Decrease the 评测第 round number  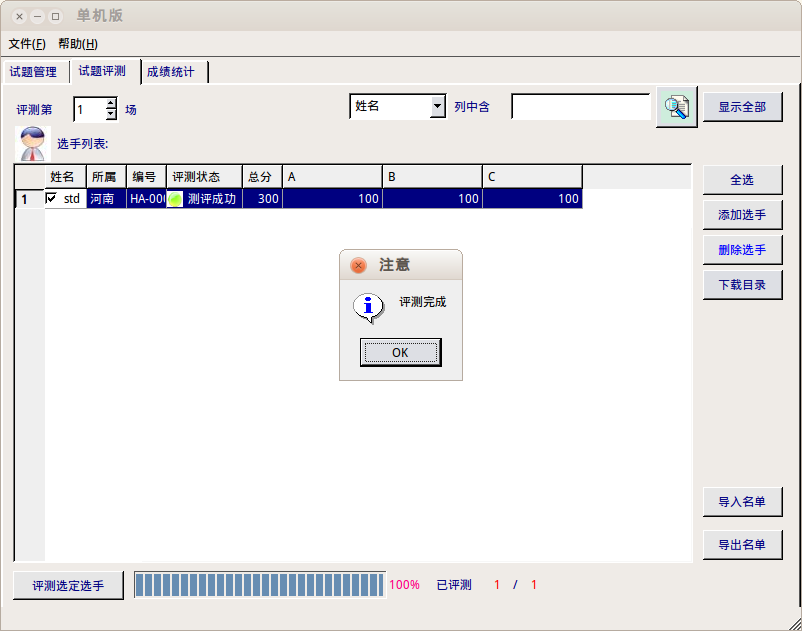tap(111, 114)
